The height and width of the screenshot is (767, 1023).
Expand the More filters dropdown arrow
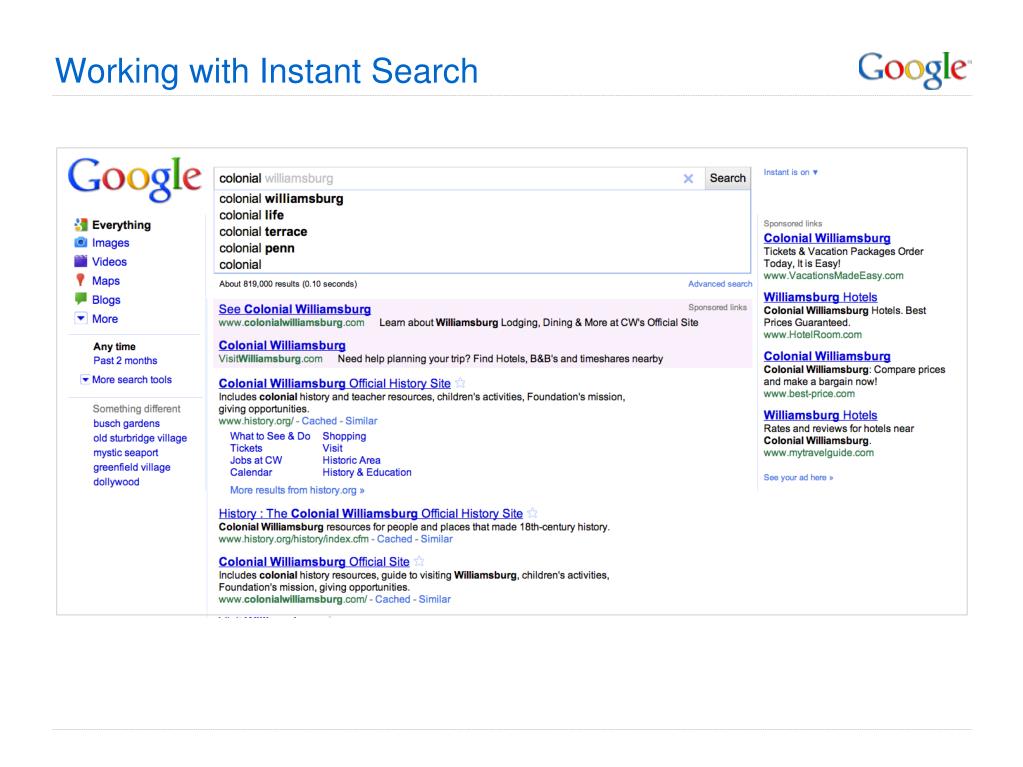coord(81,318)
